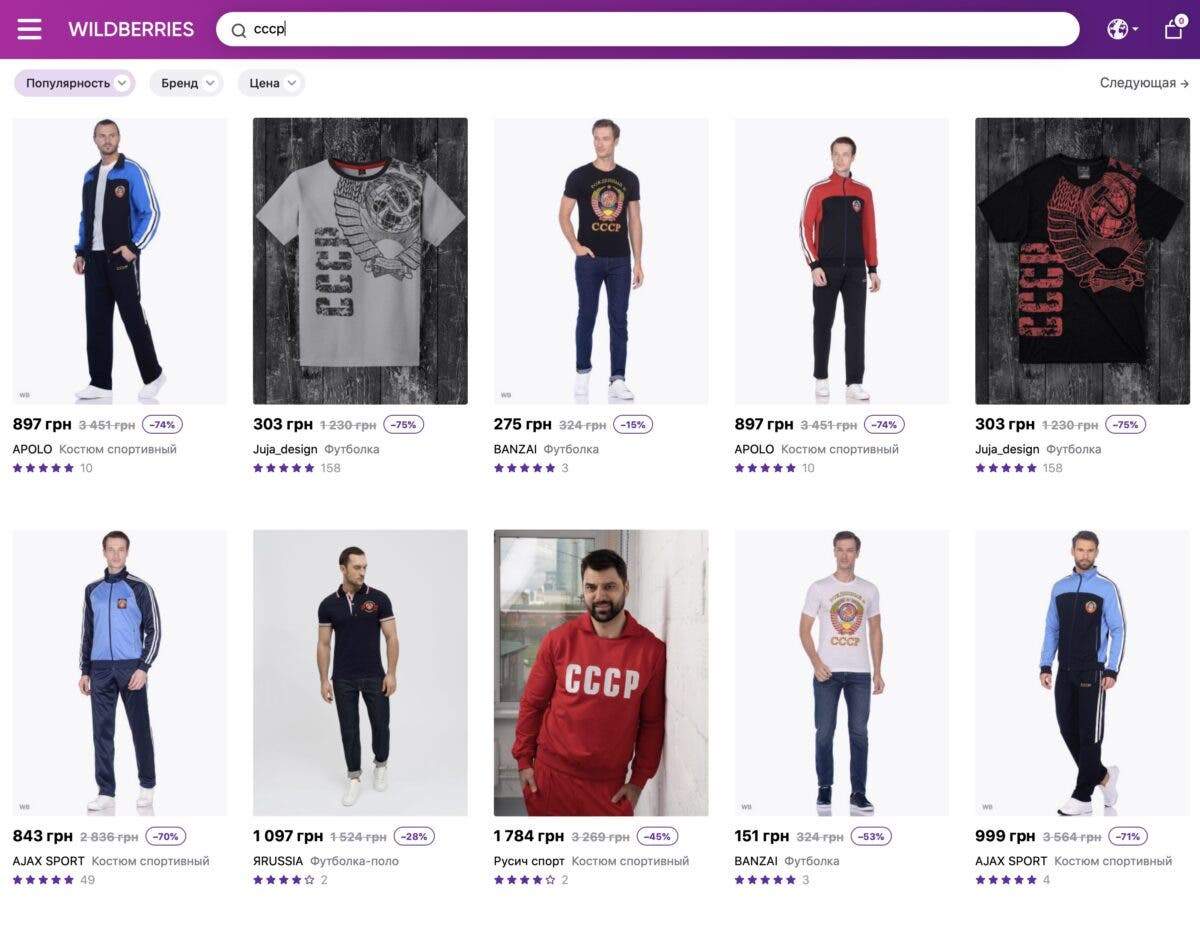Open the hamburger main menu

pos(30,29)
